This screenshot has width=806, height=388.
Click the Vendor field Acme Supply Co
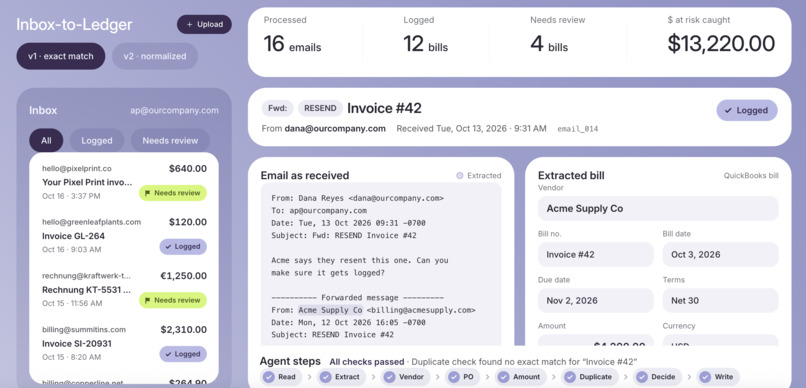pyautogui.click(x=658, y=209)
